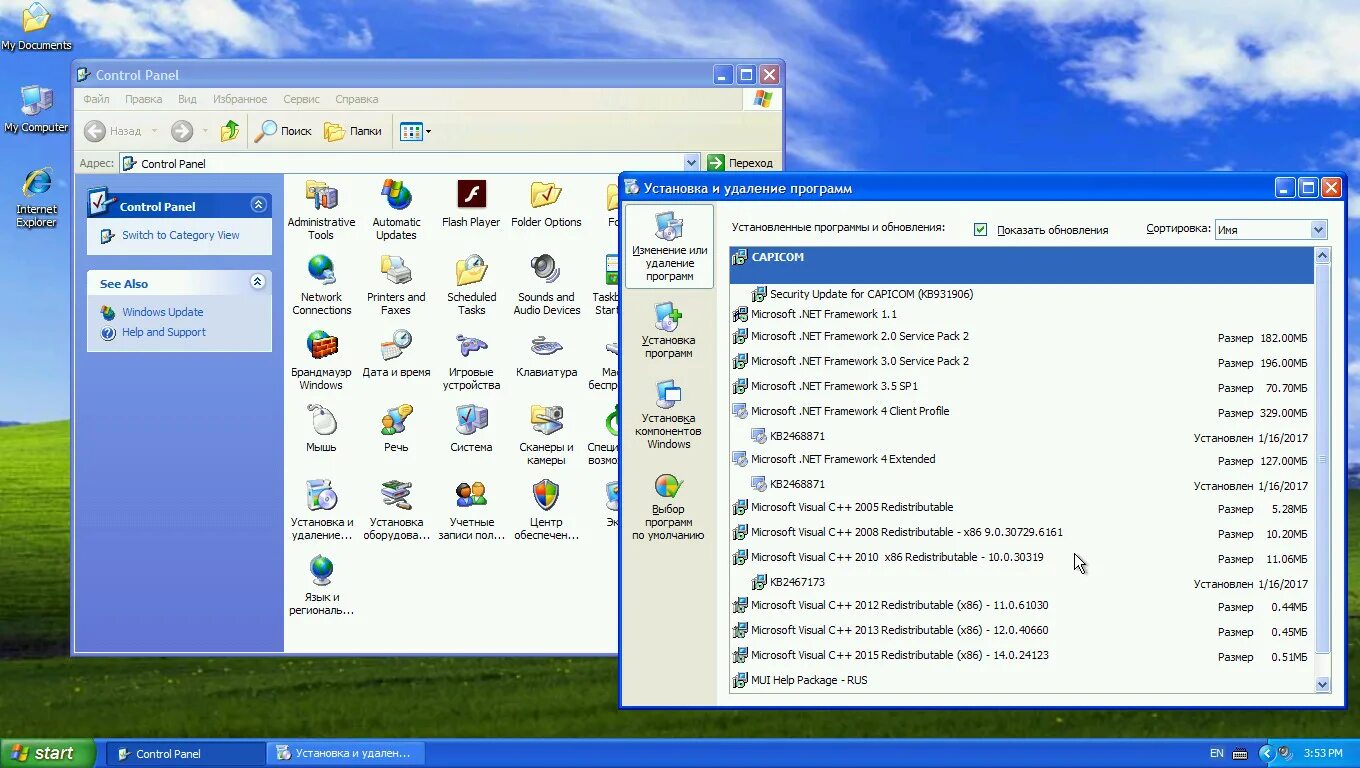This screenshot has height=768, width=1360.
Task: Open Учетные записи пользователей icon
Action: pos(471,510)
